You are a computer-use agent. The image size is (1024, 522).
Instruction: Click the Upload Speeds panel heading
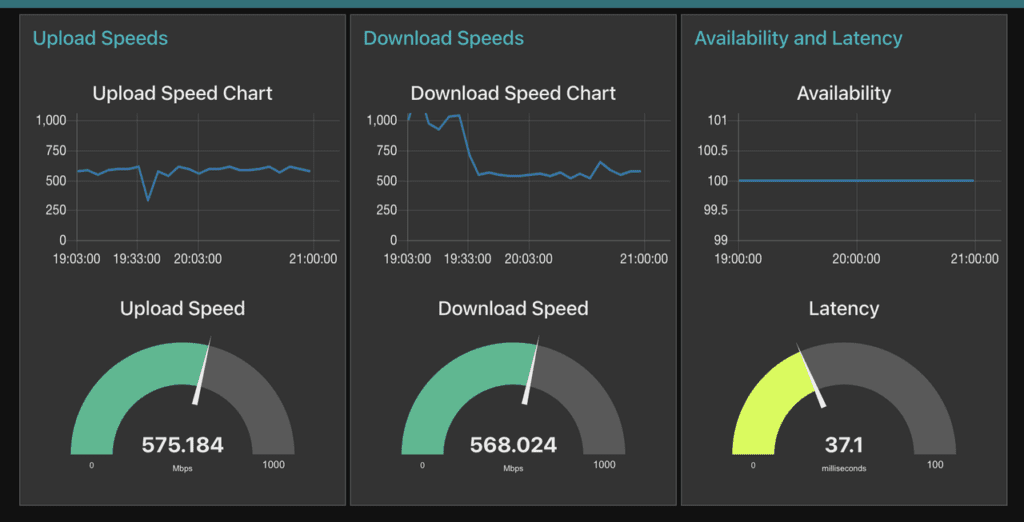point(100,39)
